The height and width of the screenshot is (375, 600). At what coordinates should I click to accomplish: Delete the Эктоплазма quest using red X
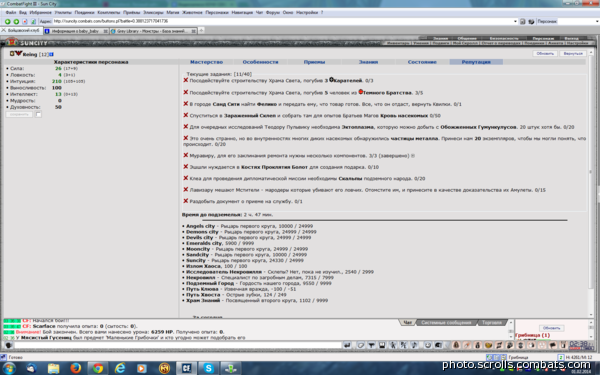point(186,127)
